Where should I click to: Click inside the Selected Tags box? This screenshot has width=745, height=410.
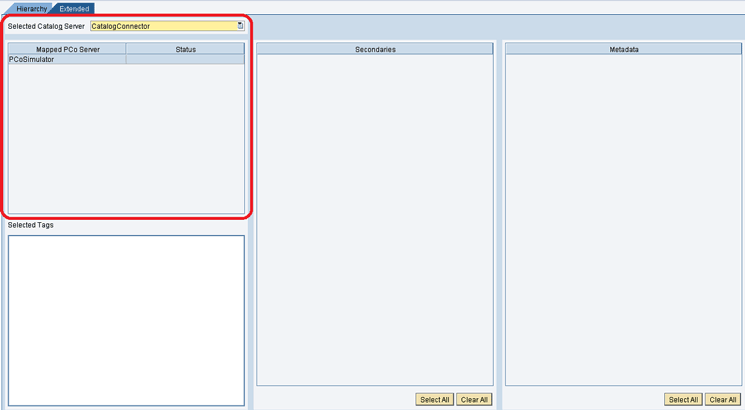coord(126,320)
